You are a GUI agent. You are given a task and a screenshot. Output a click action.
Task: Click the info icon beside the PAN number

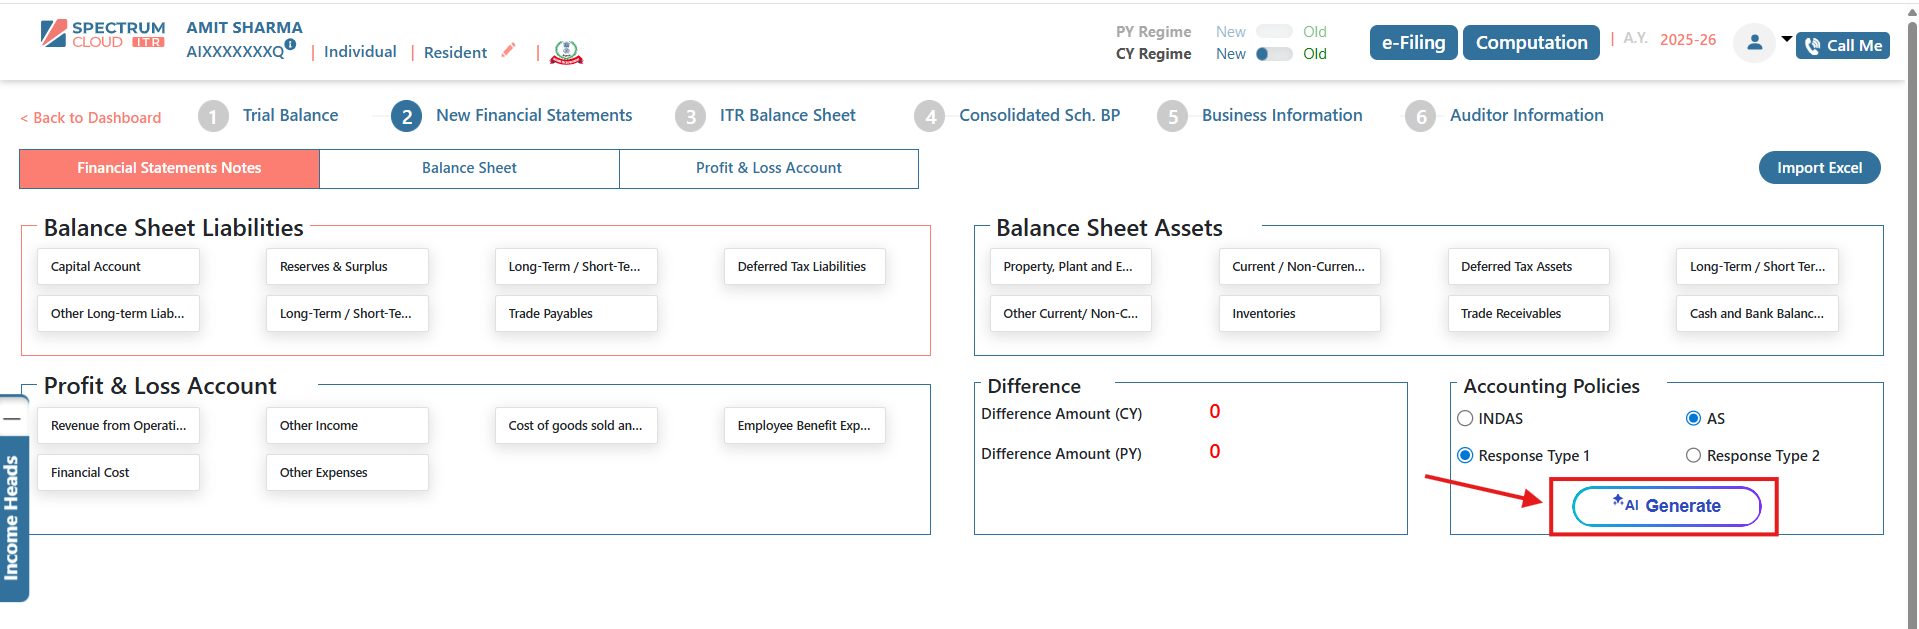tap(290, 45)
